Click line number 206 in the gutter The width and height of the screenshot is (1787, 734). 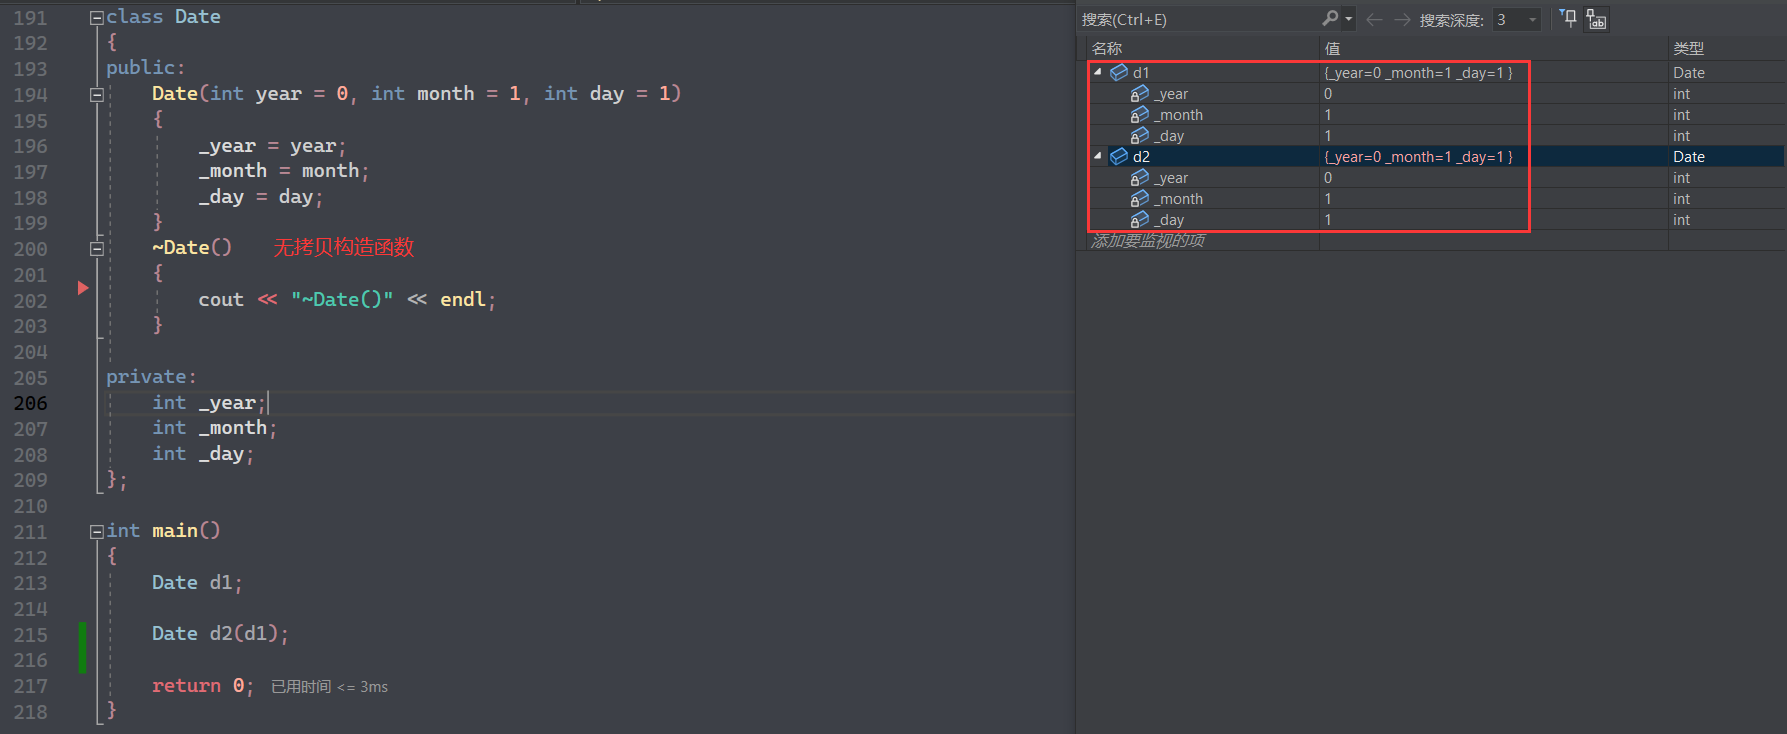point(30,403)
